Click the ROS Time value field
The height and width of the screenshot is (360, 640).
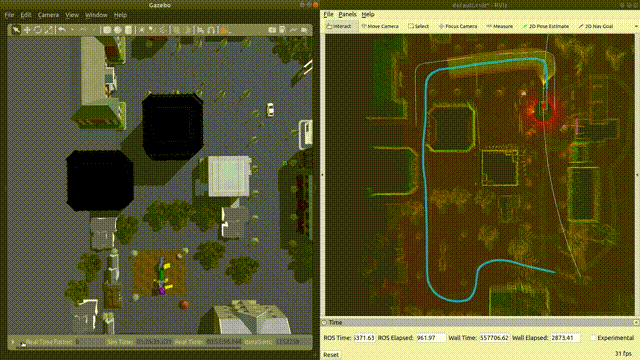click(364, 338)
